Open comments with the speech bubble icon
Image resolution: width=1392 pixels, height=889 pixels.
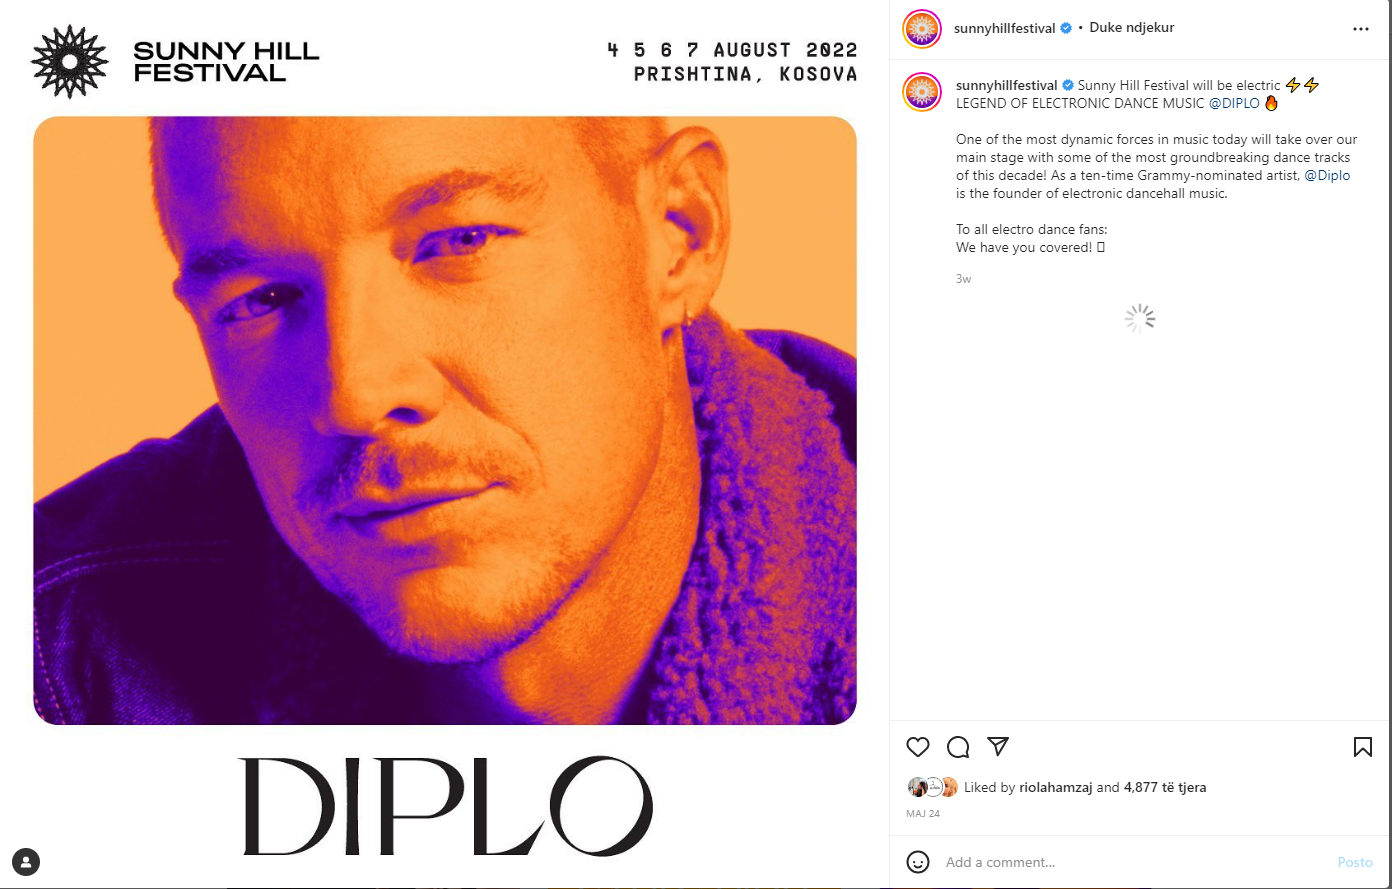(x=958, y=747)
